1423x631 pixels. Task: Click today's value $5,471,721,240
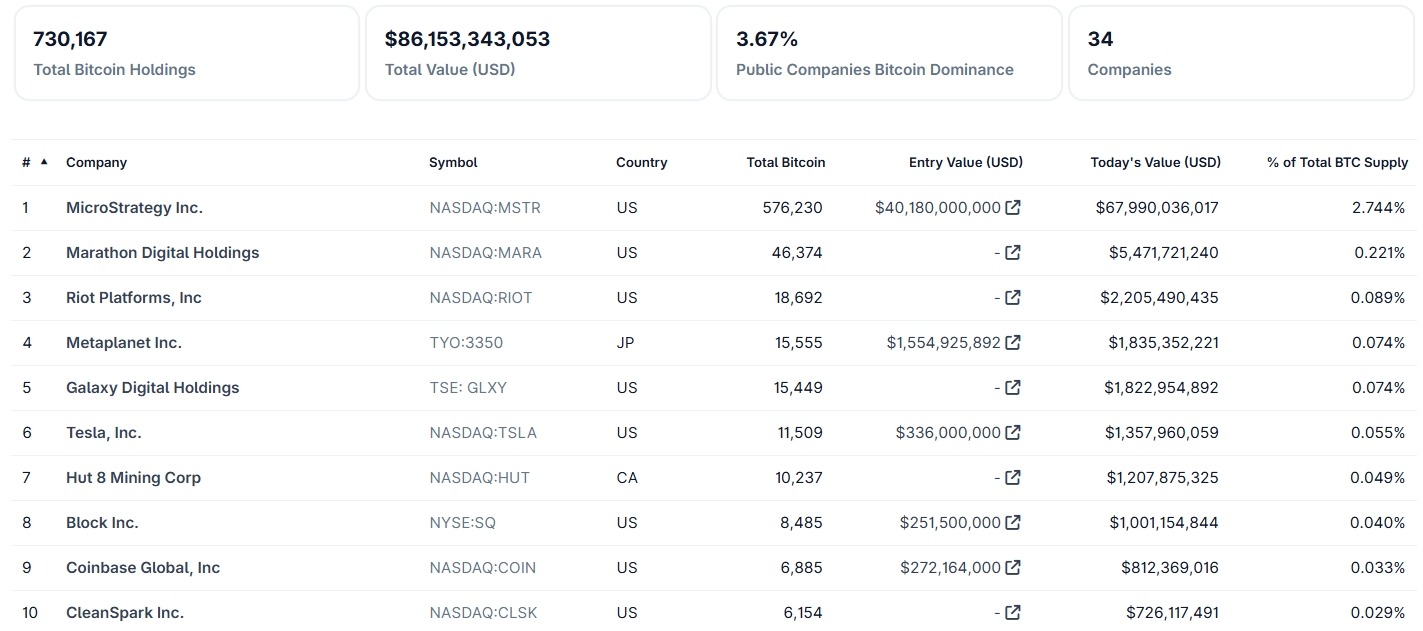coord(1164,253)
